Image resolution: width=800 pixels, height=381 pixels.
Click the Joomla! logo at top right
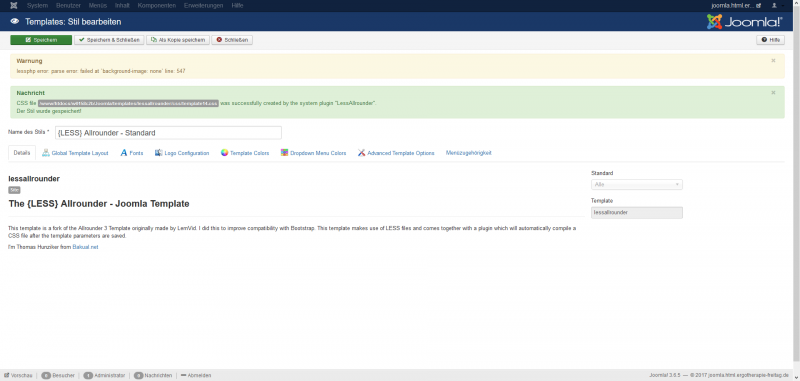[x=744, y=21]
